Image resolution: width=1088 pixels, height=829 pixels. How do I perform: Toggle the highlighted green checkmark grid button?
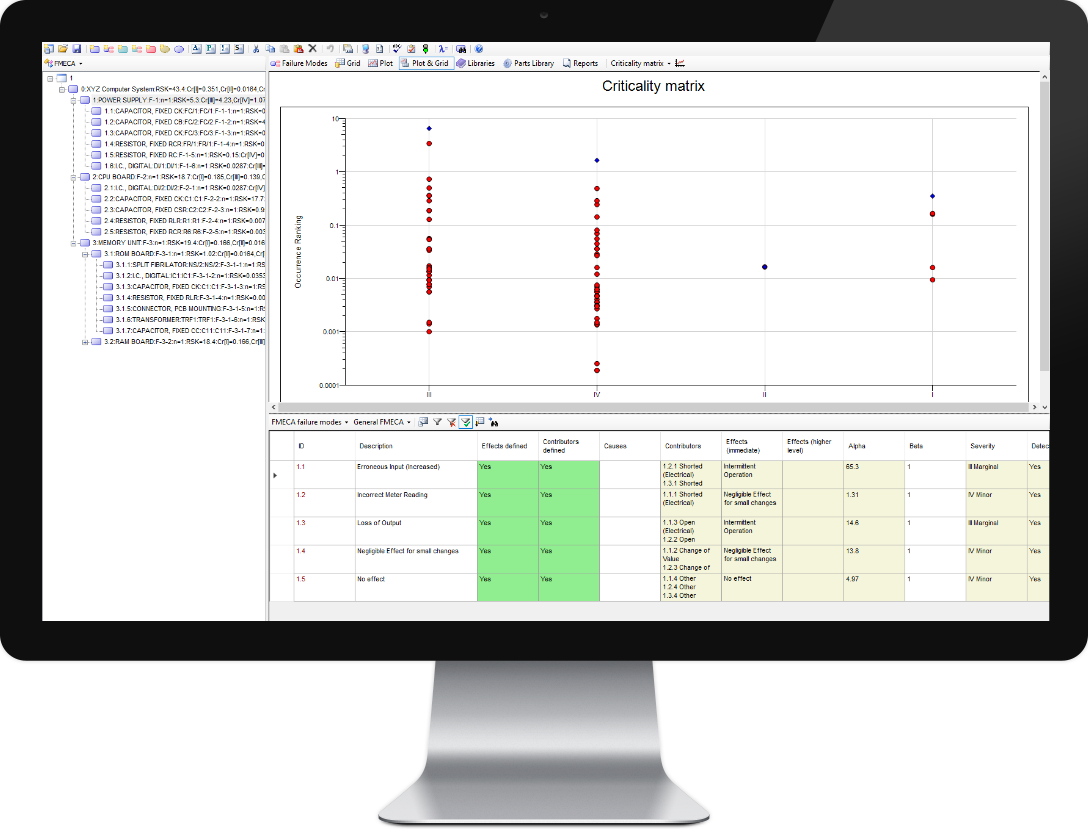(x=465, y=422)
